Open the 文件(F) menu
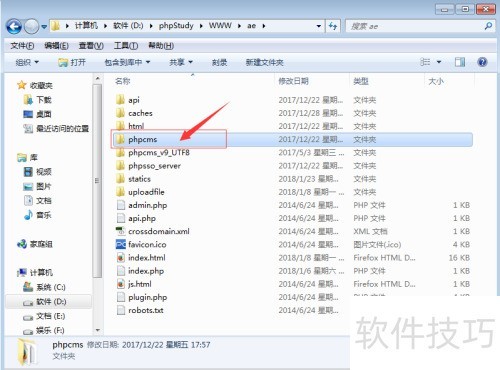The width and height of the screenshot is (500, 370). (x=22, y=46)
